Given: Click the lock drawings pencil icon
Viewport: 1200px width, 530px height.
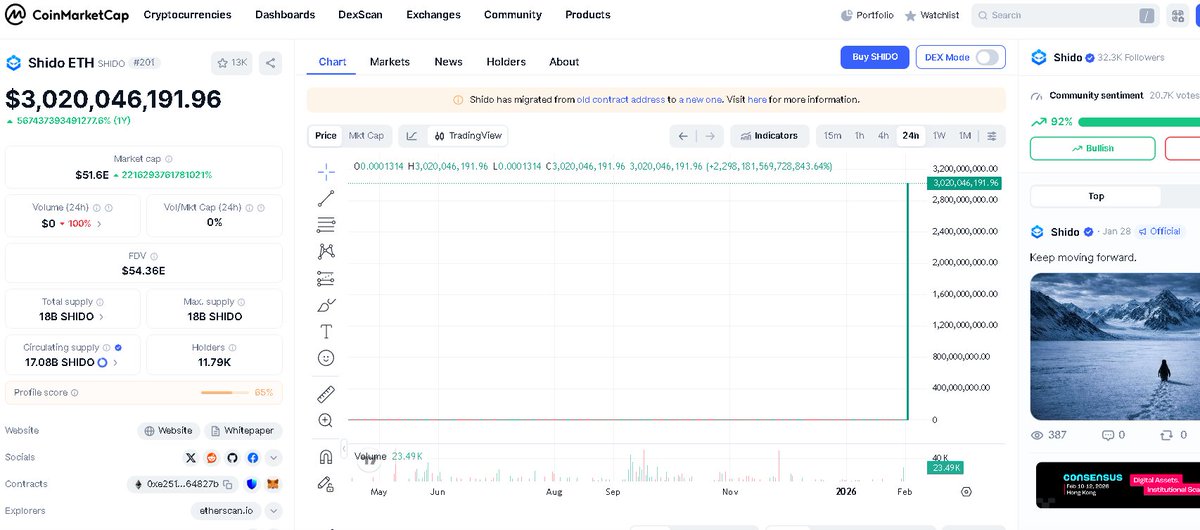Looking at the screenshot, I should click(326, 484).
